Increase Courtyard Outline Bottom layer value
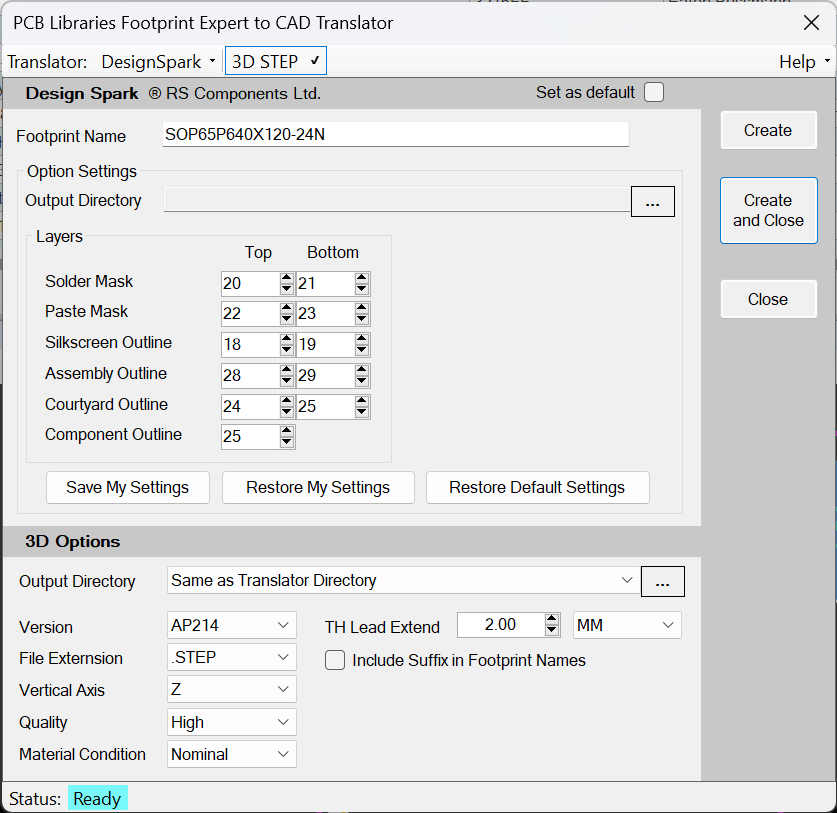Screen dimensions: 837x813 coord(361,401)
